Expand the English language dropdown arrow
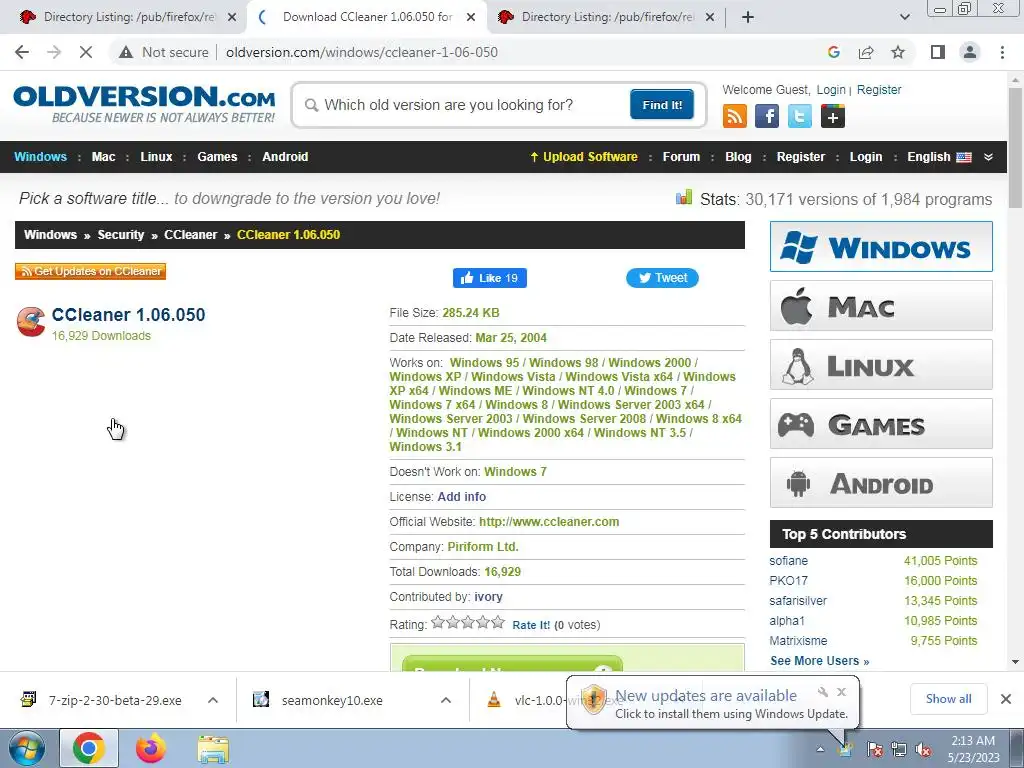This screenshot has width=1024, height=768. [988, 157]
